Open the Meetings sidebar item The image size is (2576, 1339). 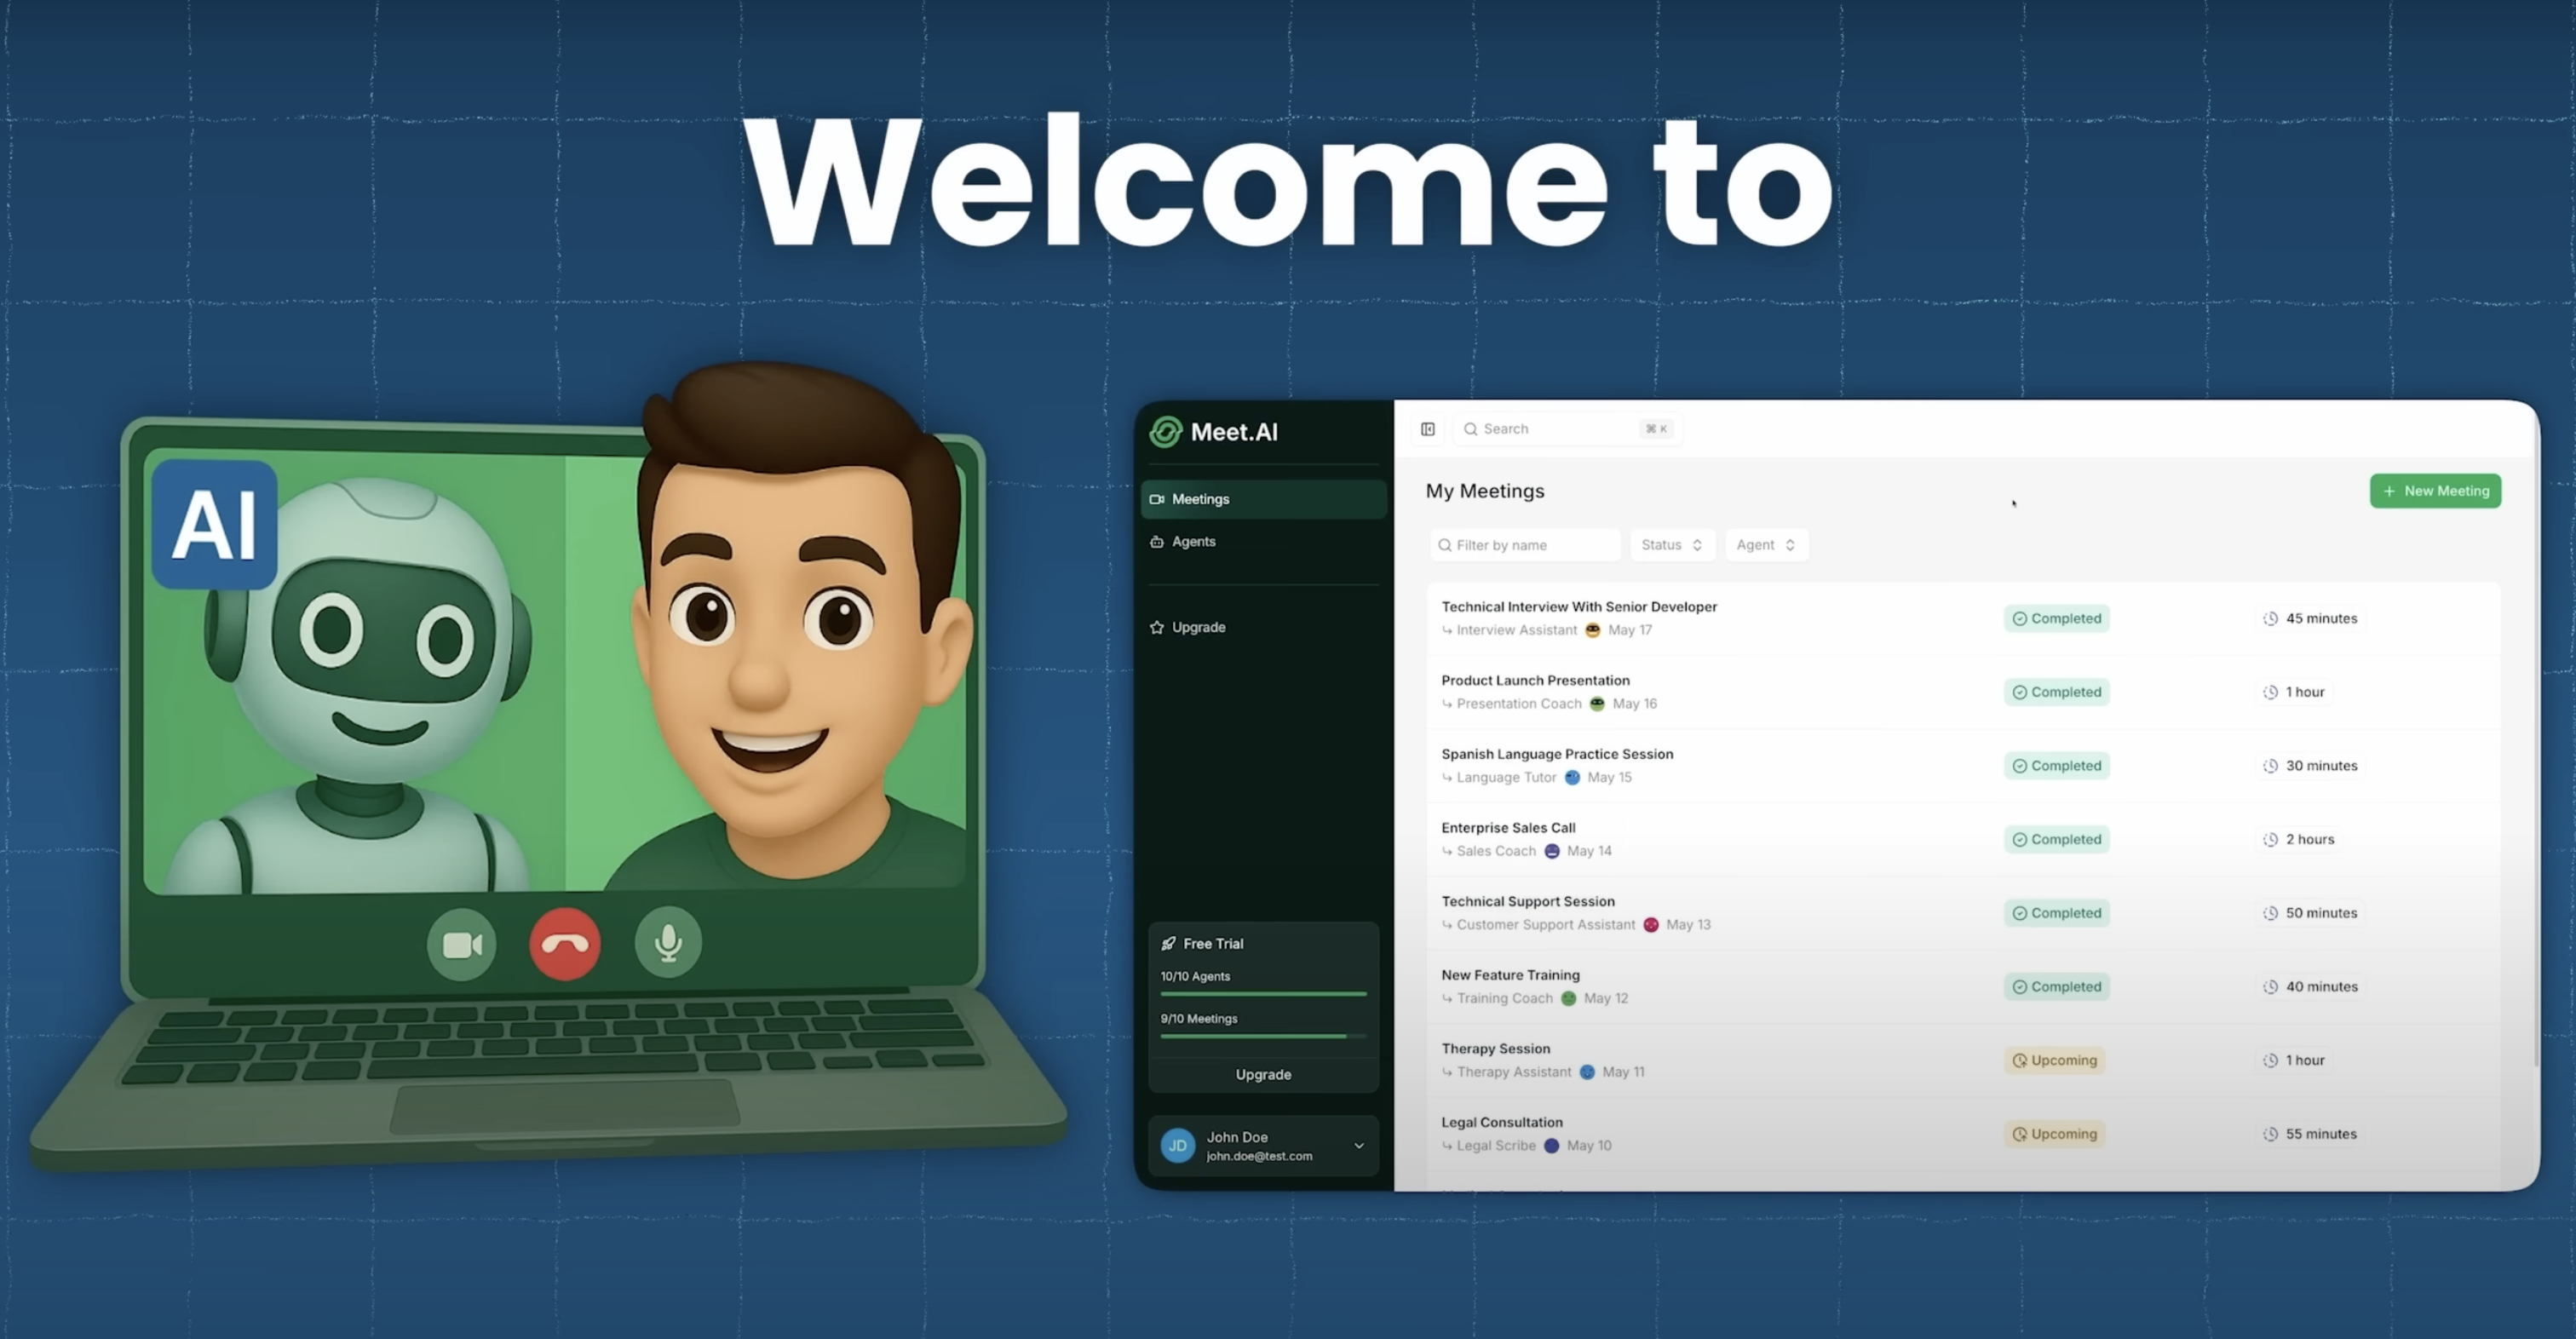(1264, 499)
